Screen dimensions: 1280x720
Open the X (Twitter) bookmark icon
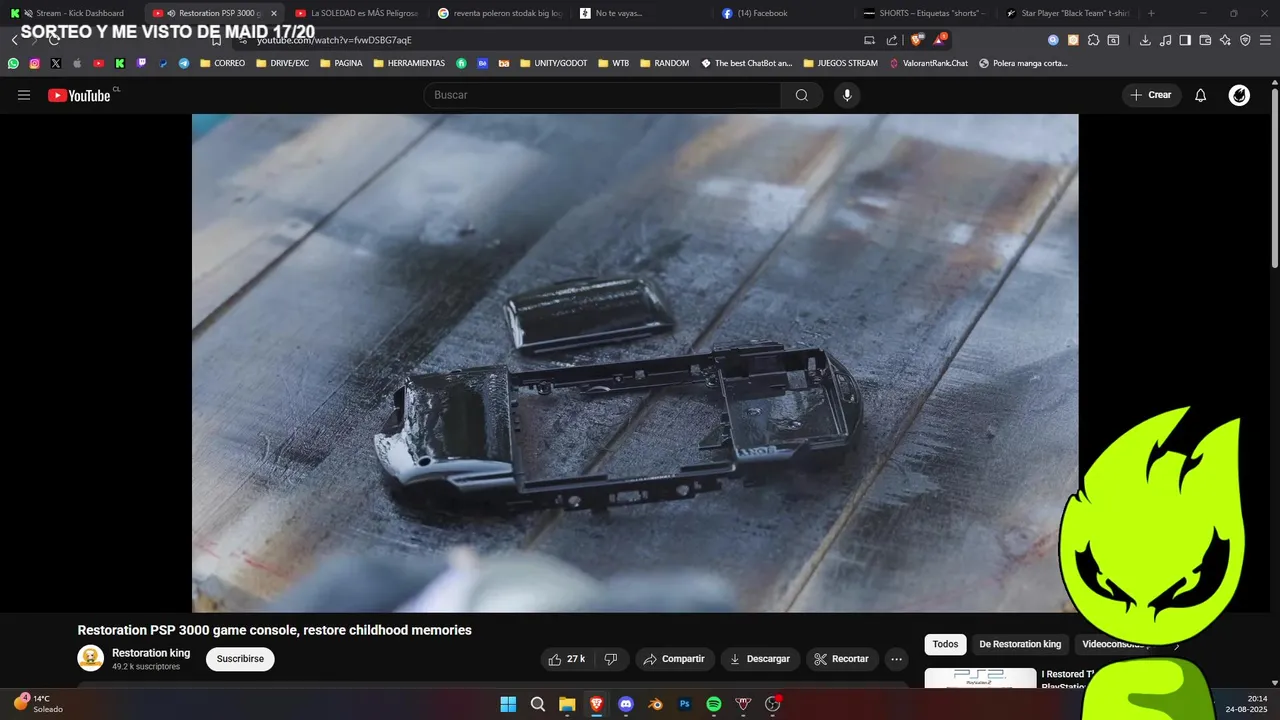tap(55, 63)
